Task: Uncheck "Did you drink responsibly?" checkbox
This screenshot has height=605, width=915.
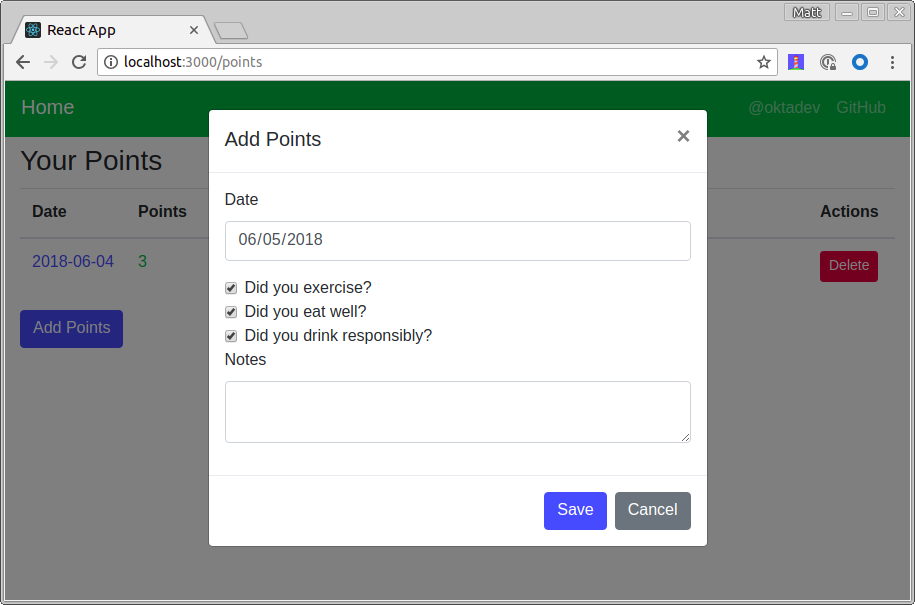Action: point(231,336)
